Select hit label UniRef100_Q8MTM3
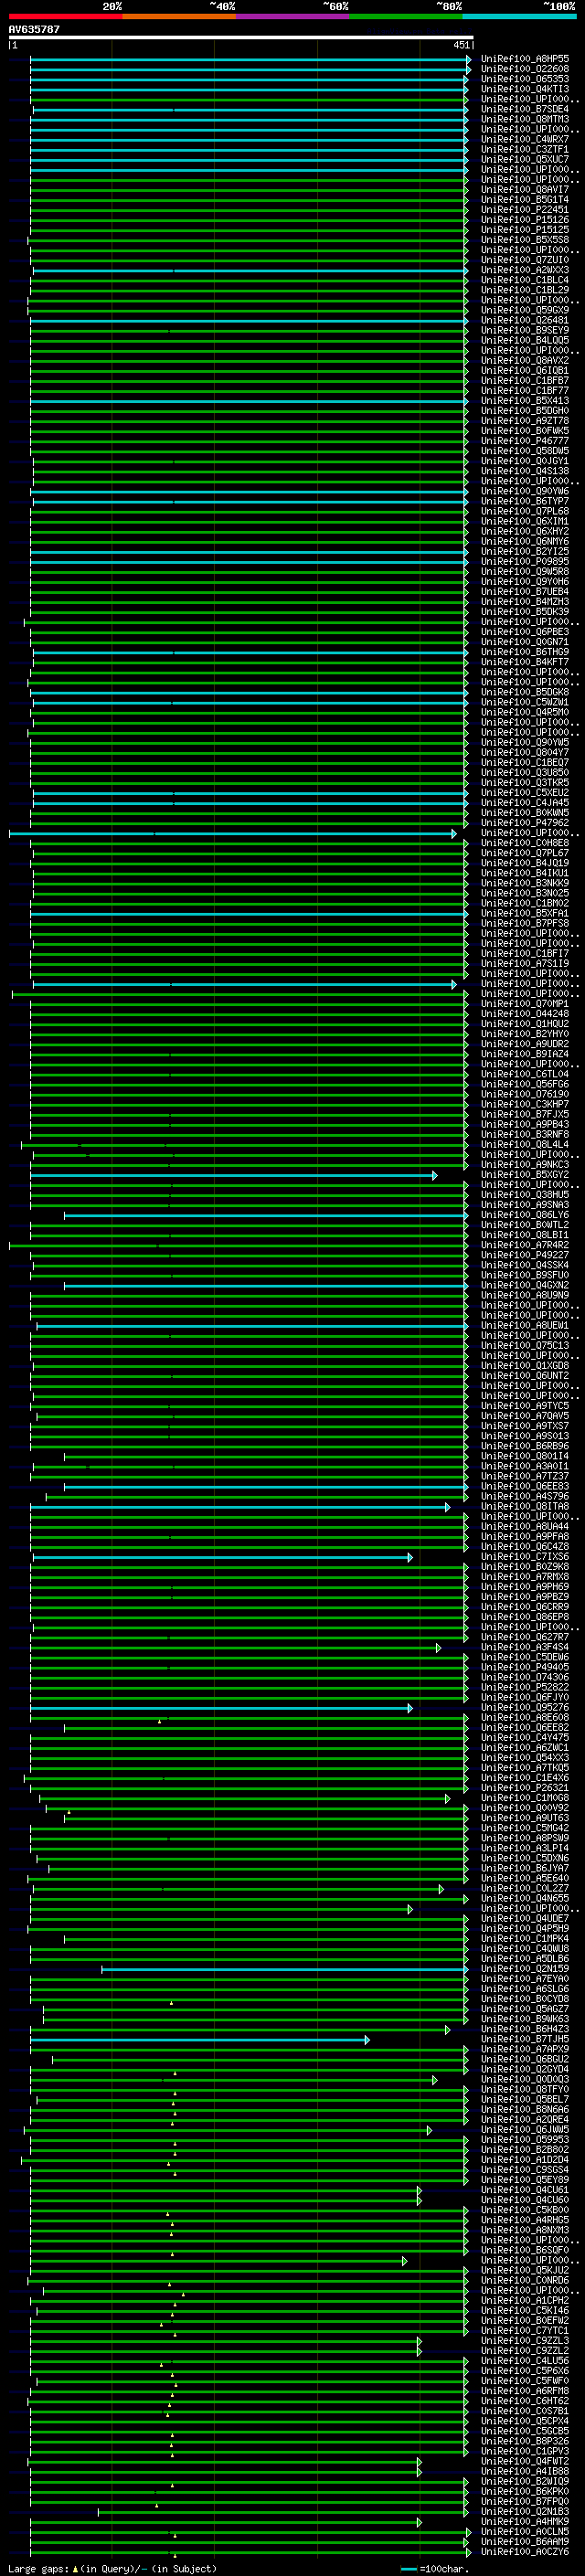Screen dimensions: 585x2576 tap(525, 119)
